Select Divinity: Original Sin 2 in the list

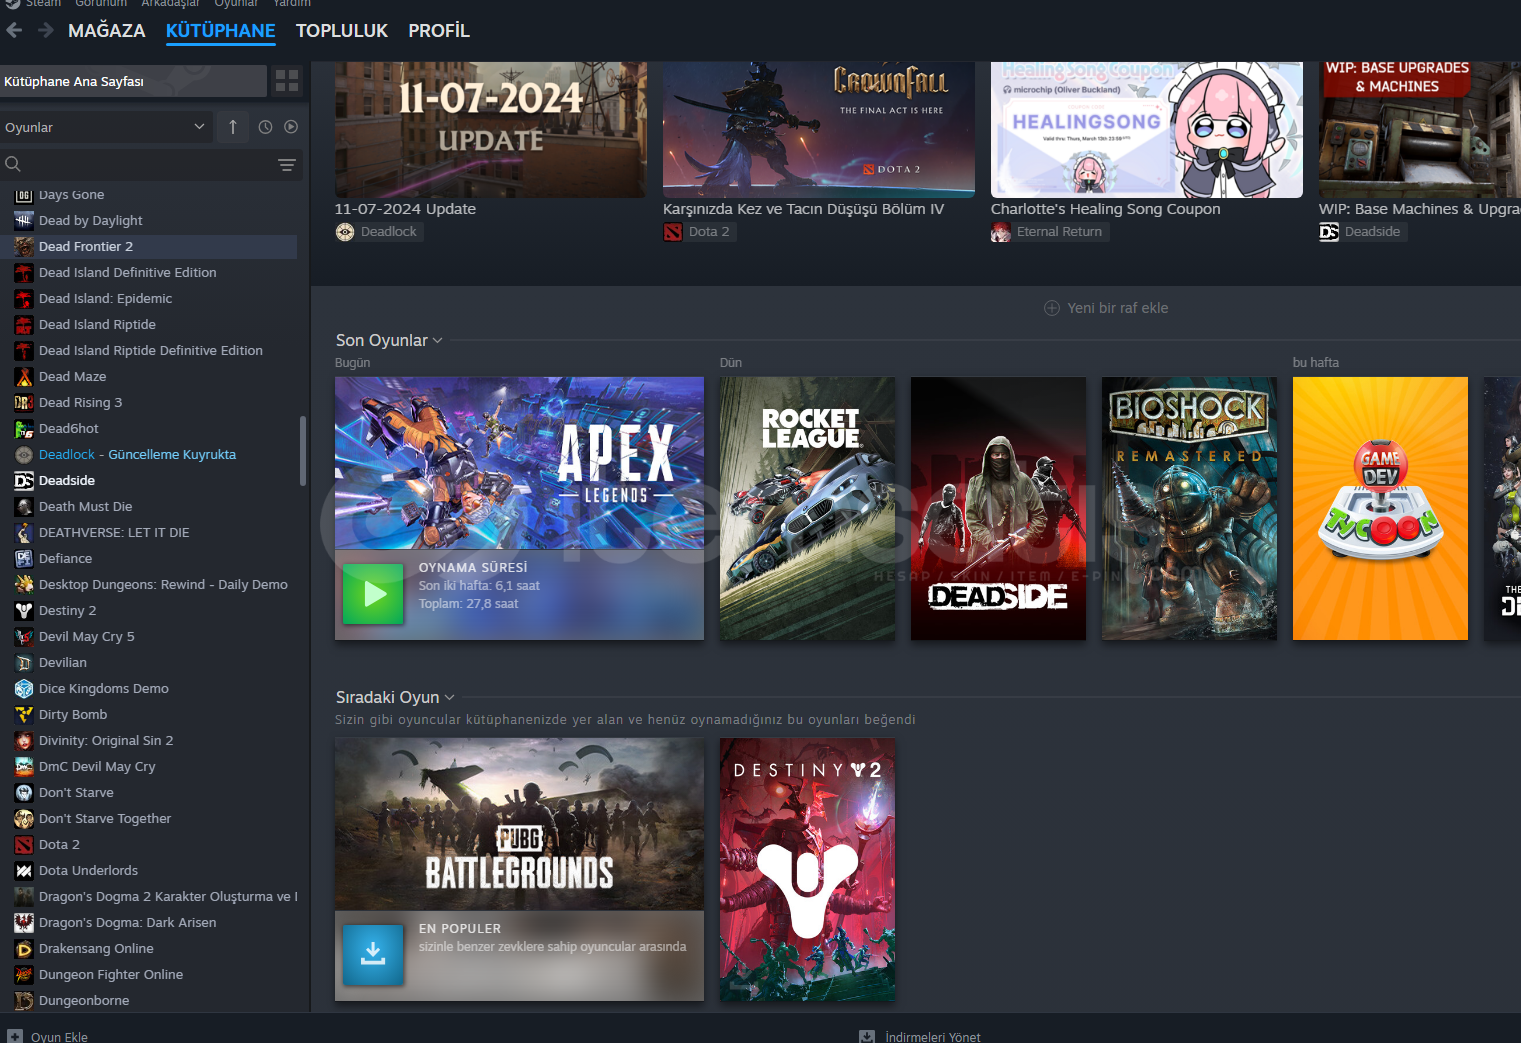pos(148,741)
